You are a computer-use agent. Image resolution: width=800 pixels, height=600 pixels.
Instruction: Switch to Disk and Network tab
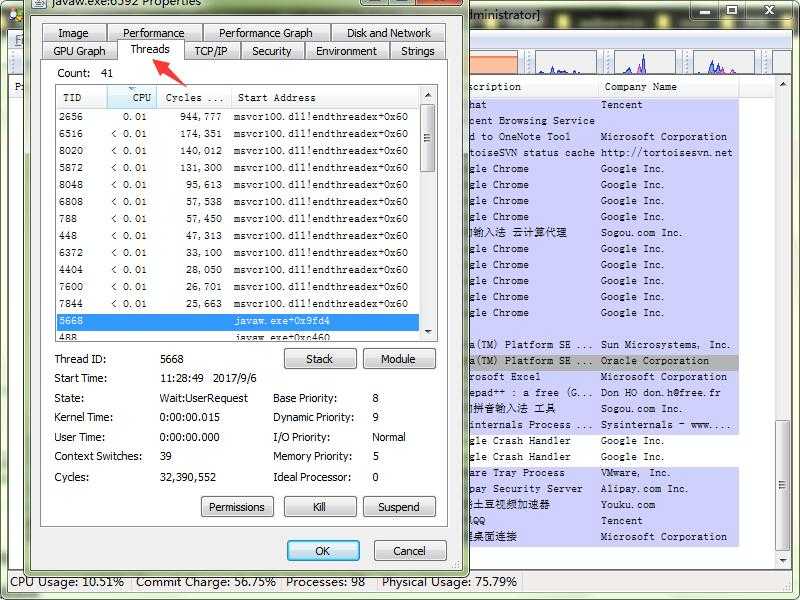pyautogui.click(x=388, y=33)
